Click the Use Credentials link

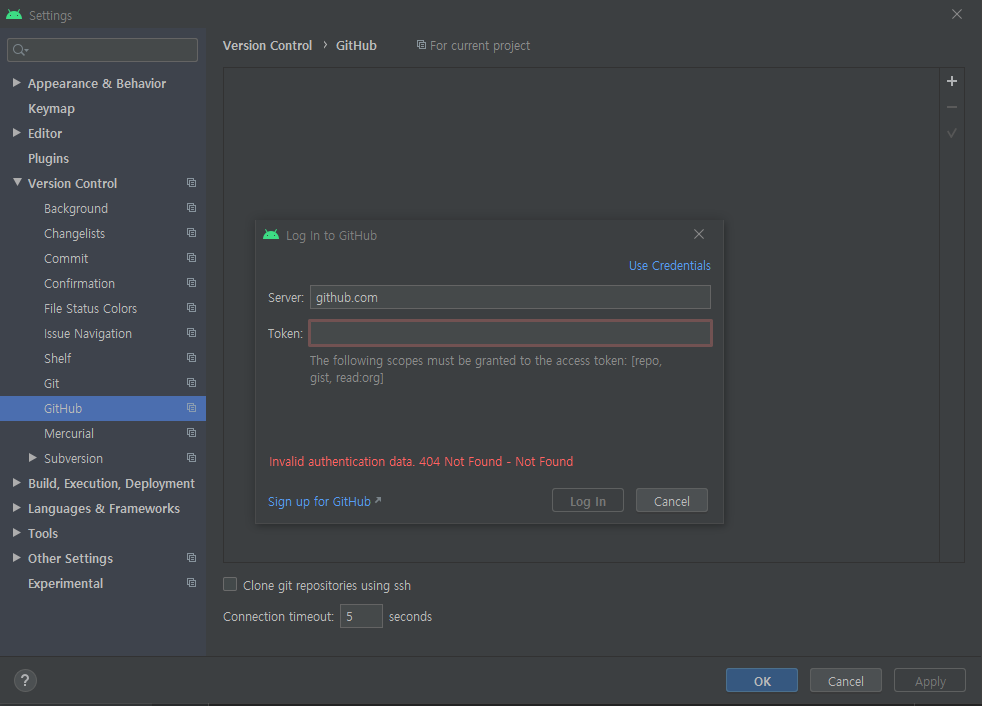(670, 265)
